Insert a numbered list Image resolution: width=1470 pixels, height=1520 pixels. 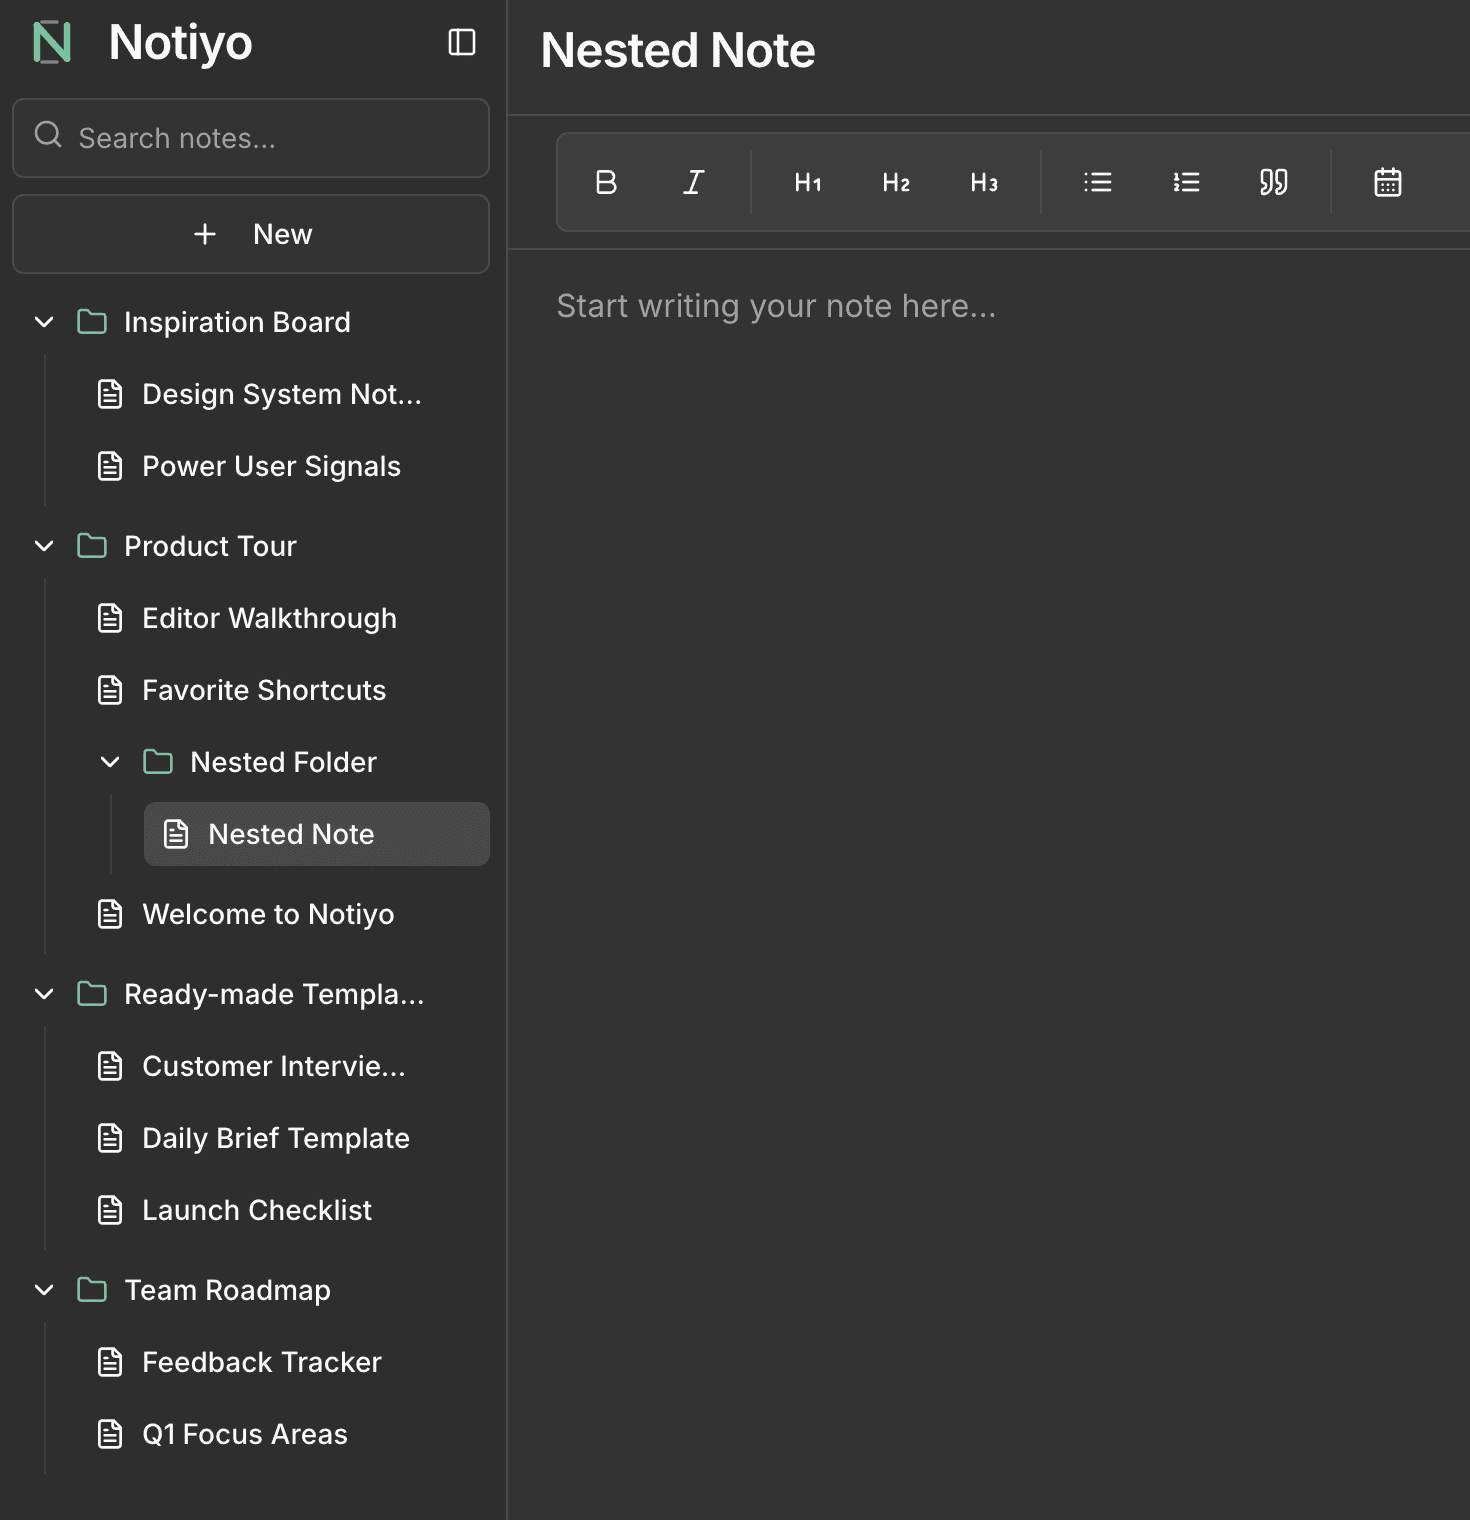pos(1185,182)
